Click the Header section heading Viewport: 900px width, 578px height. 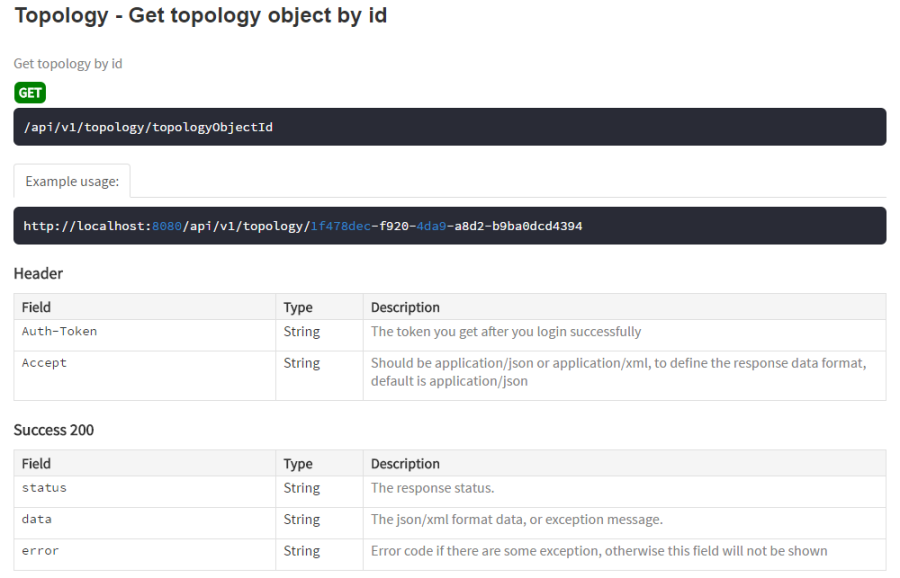[39, 273]
